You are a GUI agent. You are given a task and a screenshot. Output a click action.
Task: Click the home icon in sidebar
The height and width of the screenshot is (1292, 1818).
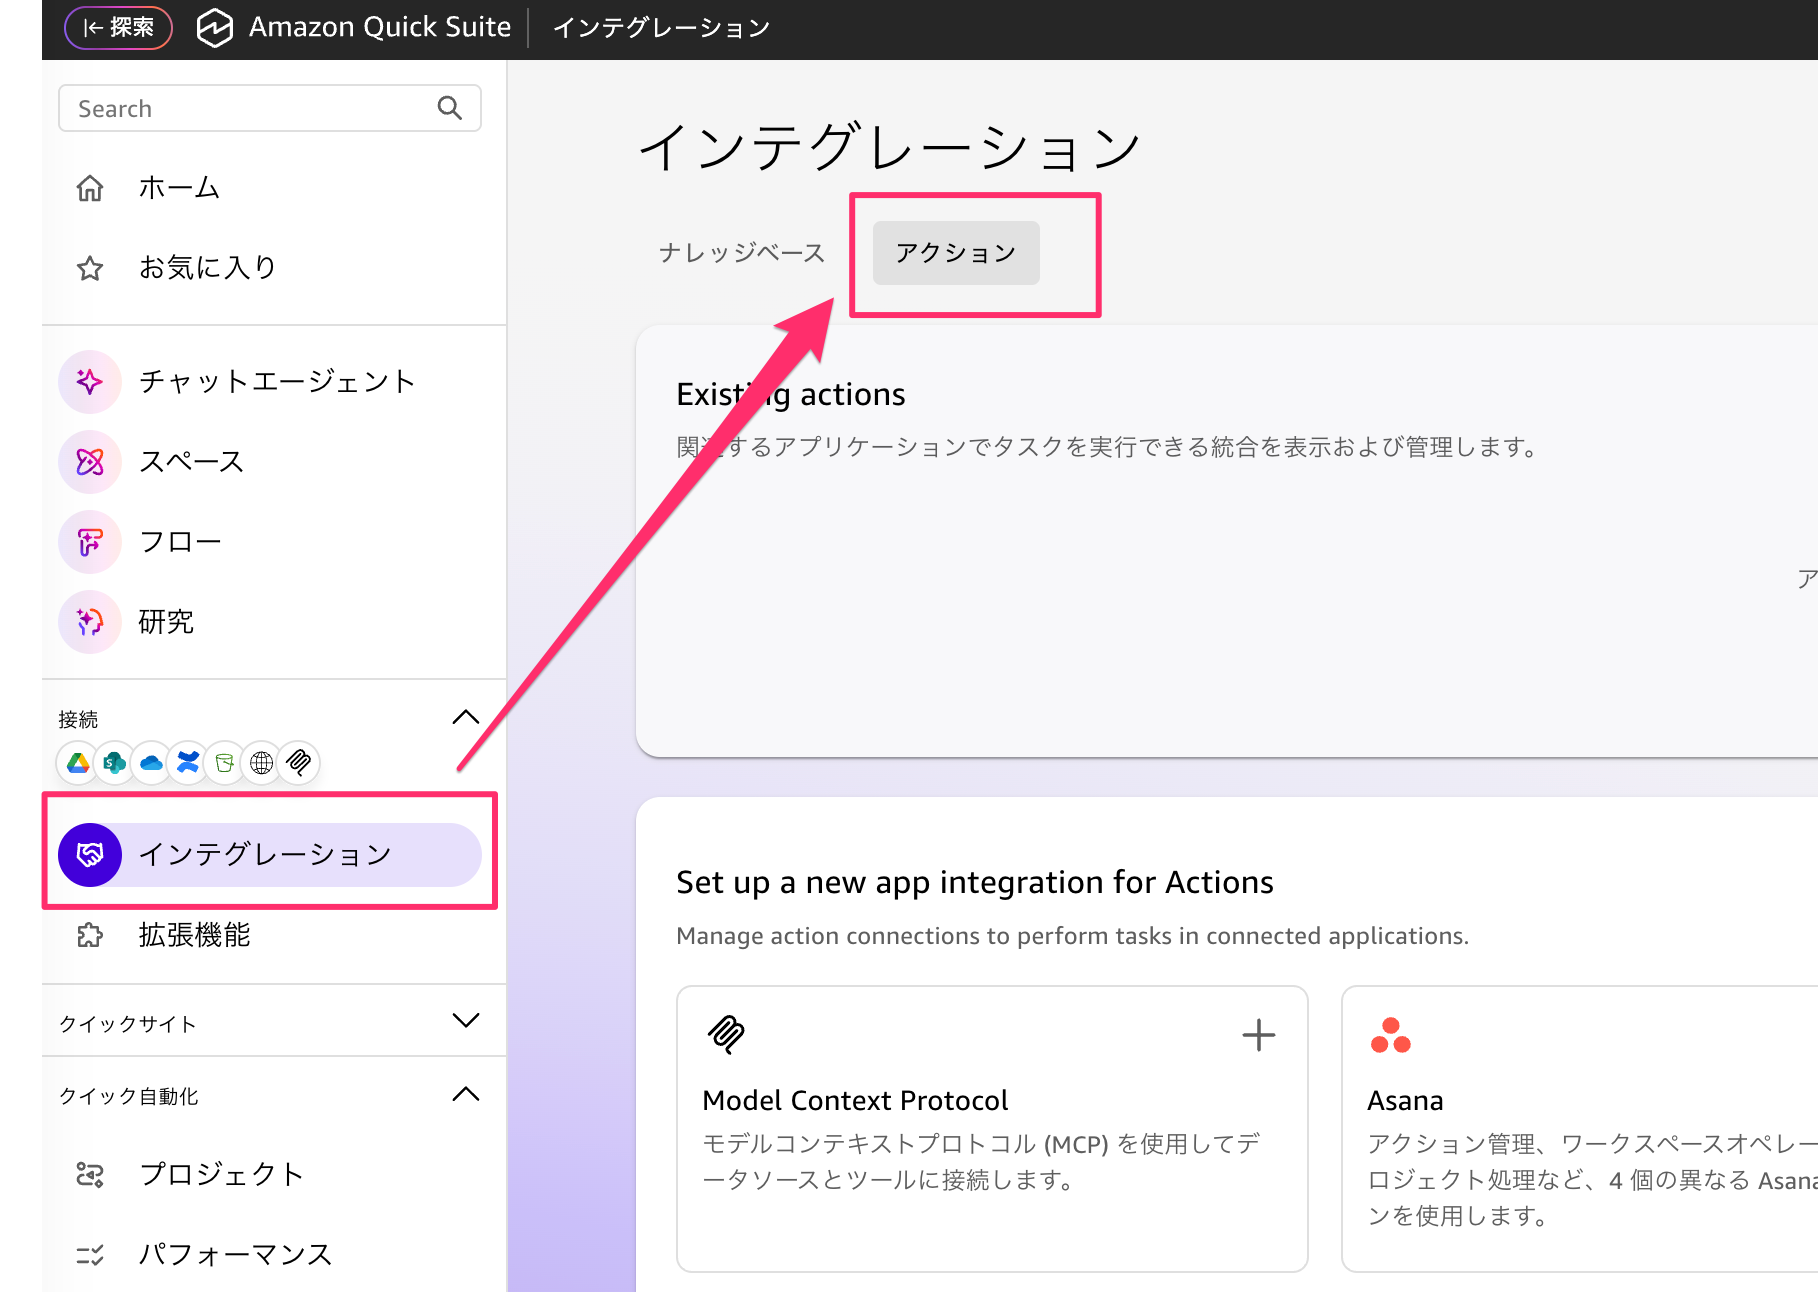click(90, 188)
